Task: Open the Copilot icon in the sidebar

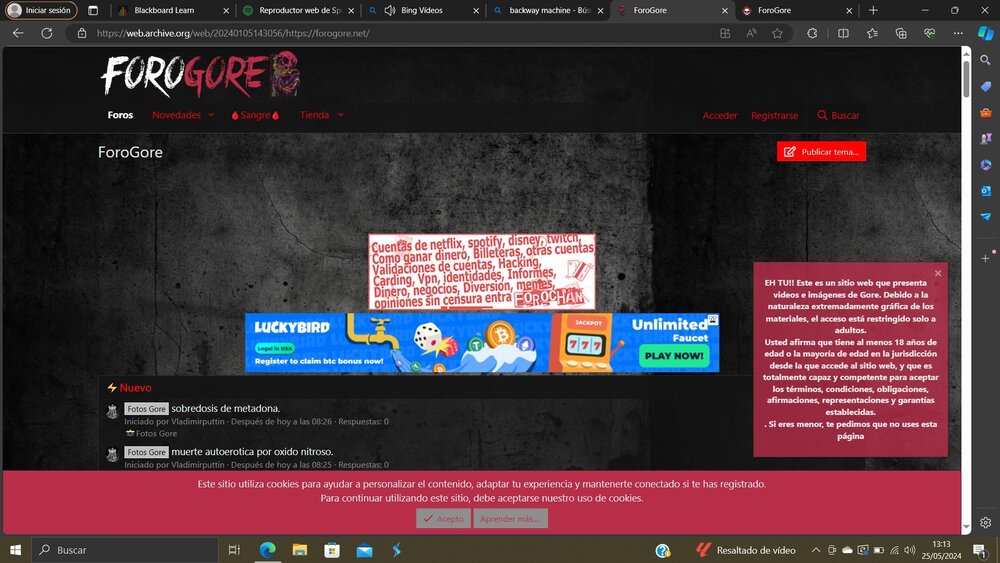Action: [985, 33]
